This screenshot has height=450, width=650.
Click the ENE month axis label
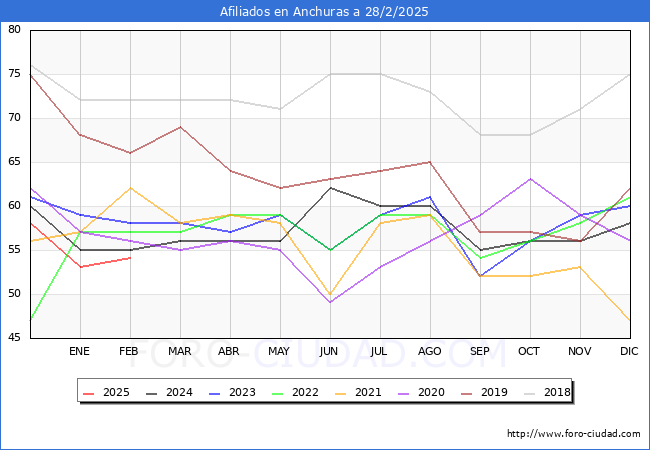coord(79,351)
